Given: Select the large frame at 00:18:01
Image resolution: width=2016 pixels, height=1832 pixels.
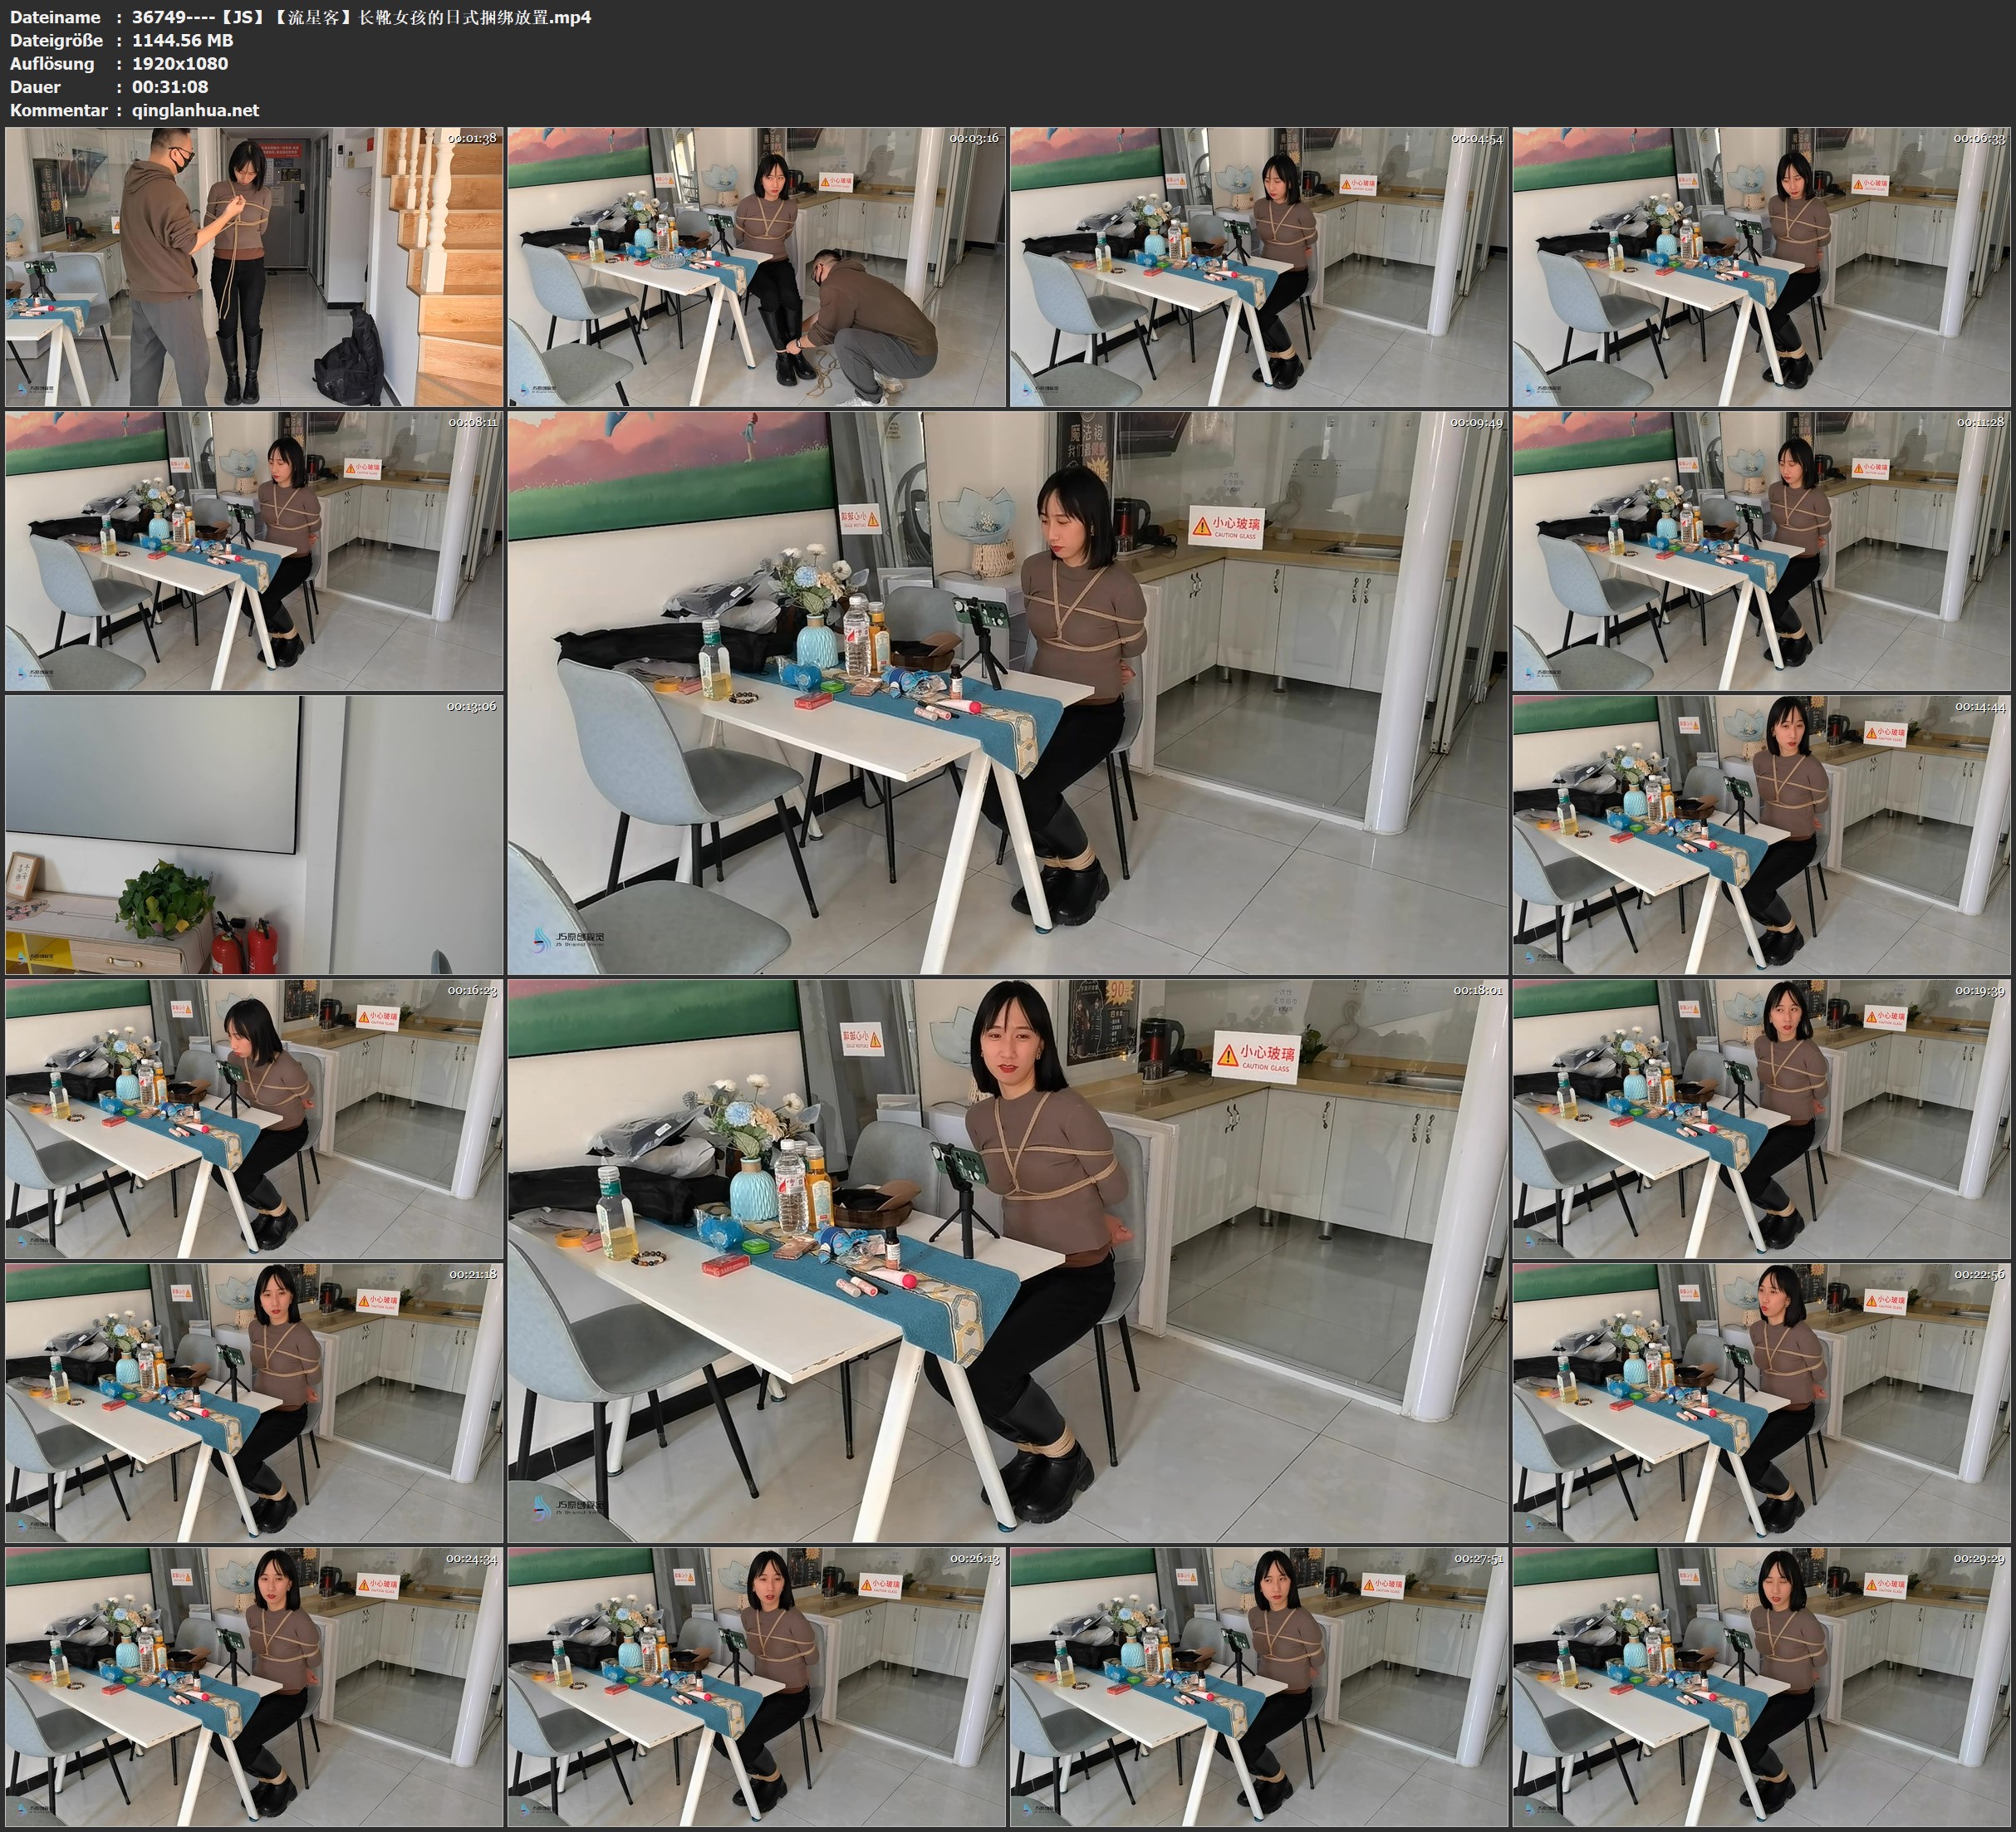Looking at the screenshot, I should click(1007, 1261).
